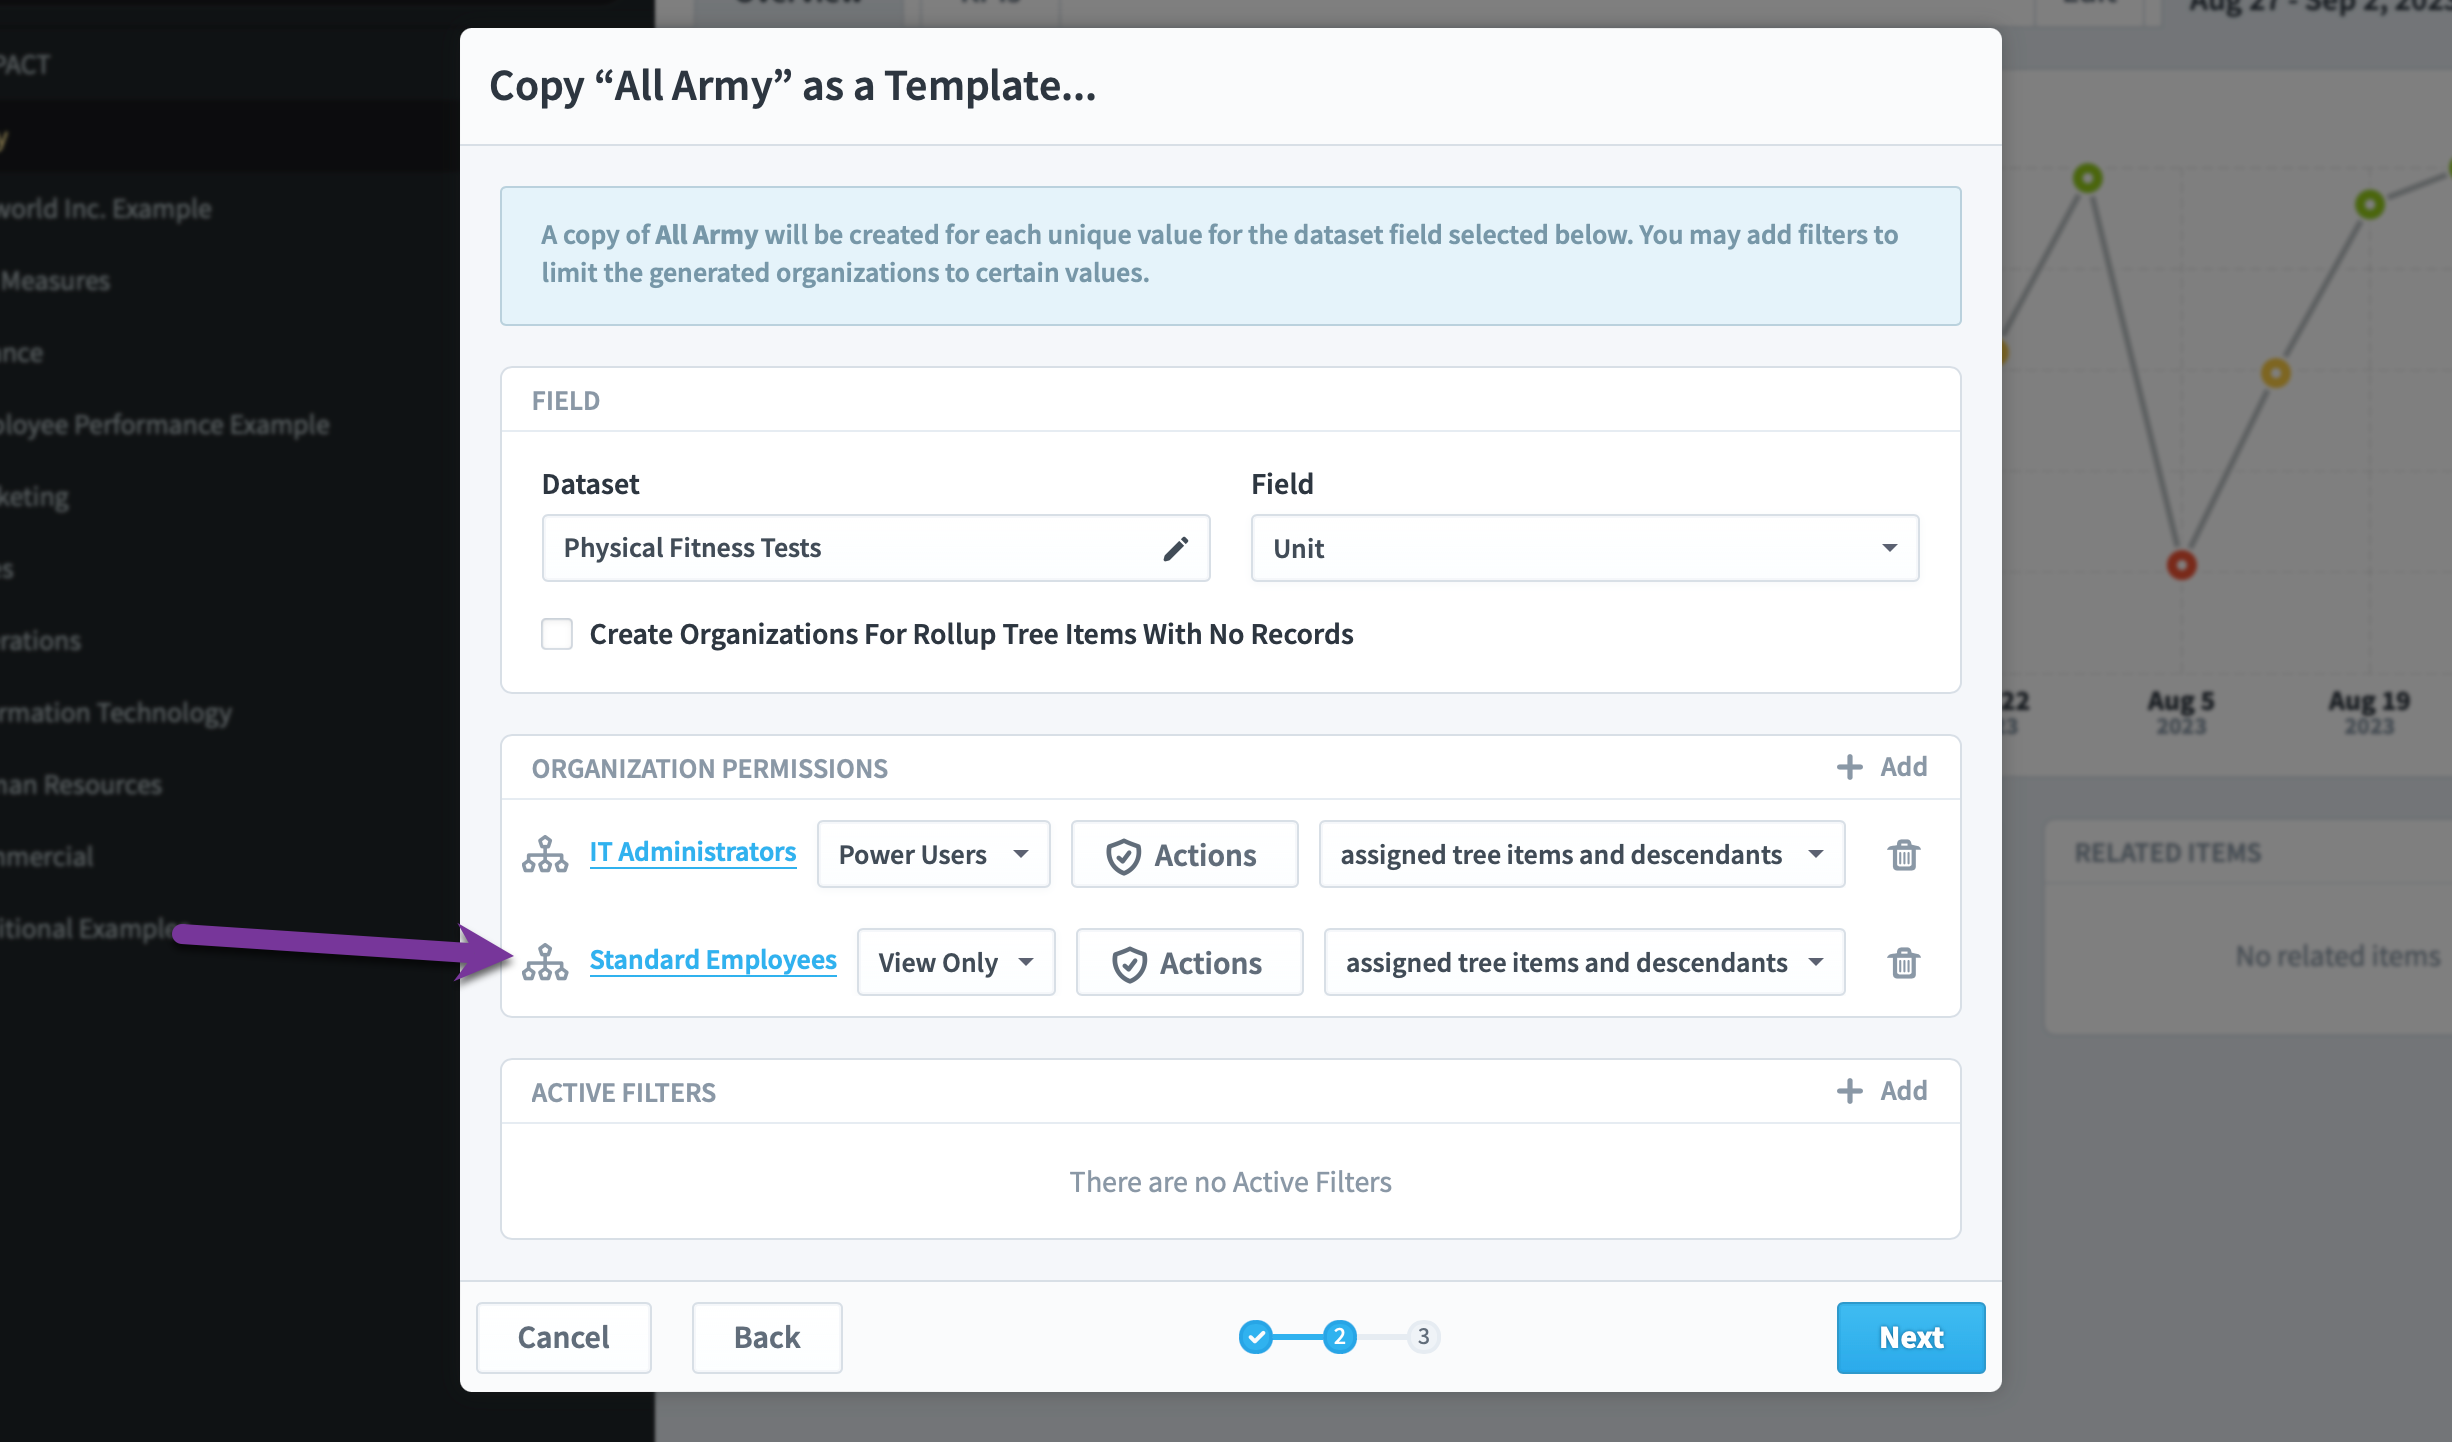This screenshot has height=1442, width=2452.
Task: Cancel the template copy dialog
Action: 564,1338
